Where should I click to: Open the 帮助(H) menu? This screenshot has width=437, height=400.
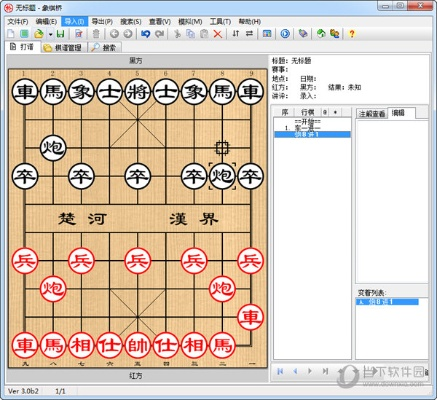click(x=249, y=22)
